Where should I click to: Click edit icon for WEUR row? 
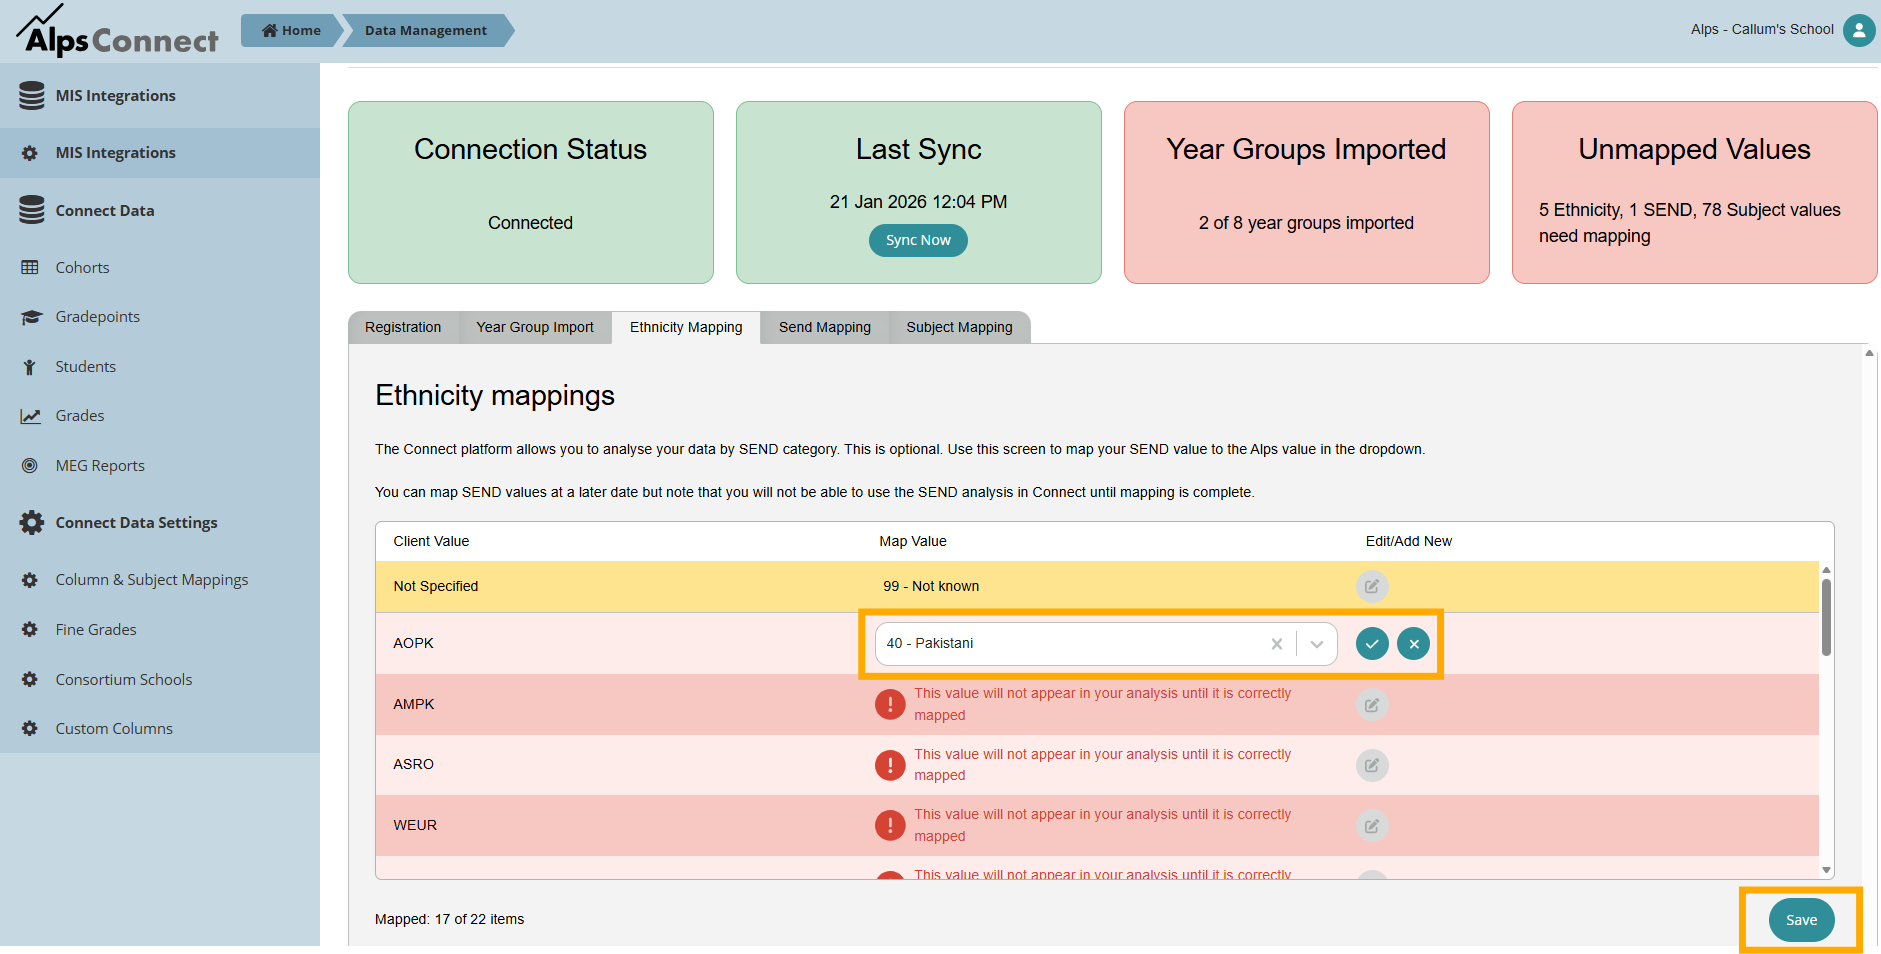[1372, 826]
